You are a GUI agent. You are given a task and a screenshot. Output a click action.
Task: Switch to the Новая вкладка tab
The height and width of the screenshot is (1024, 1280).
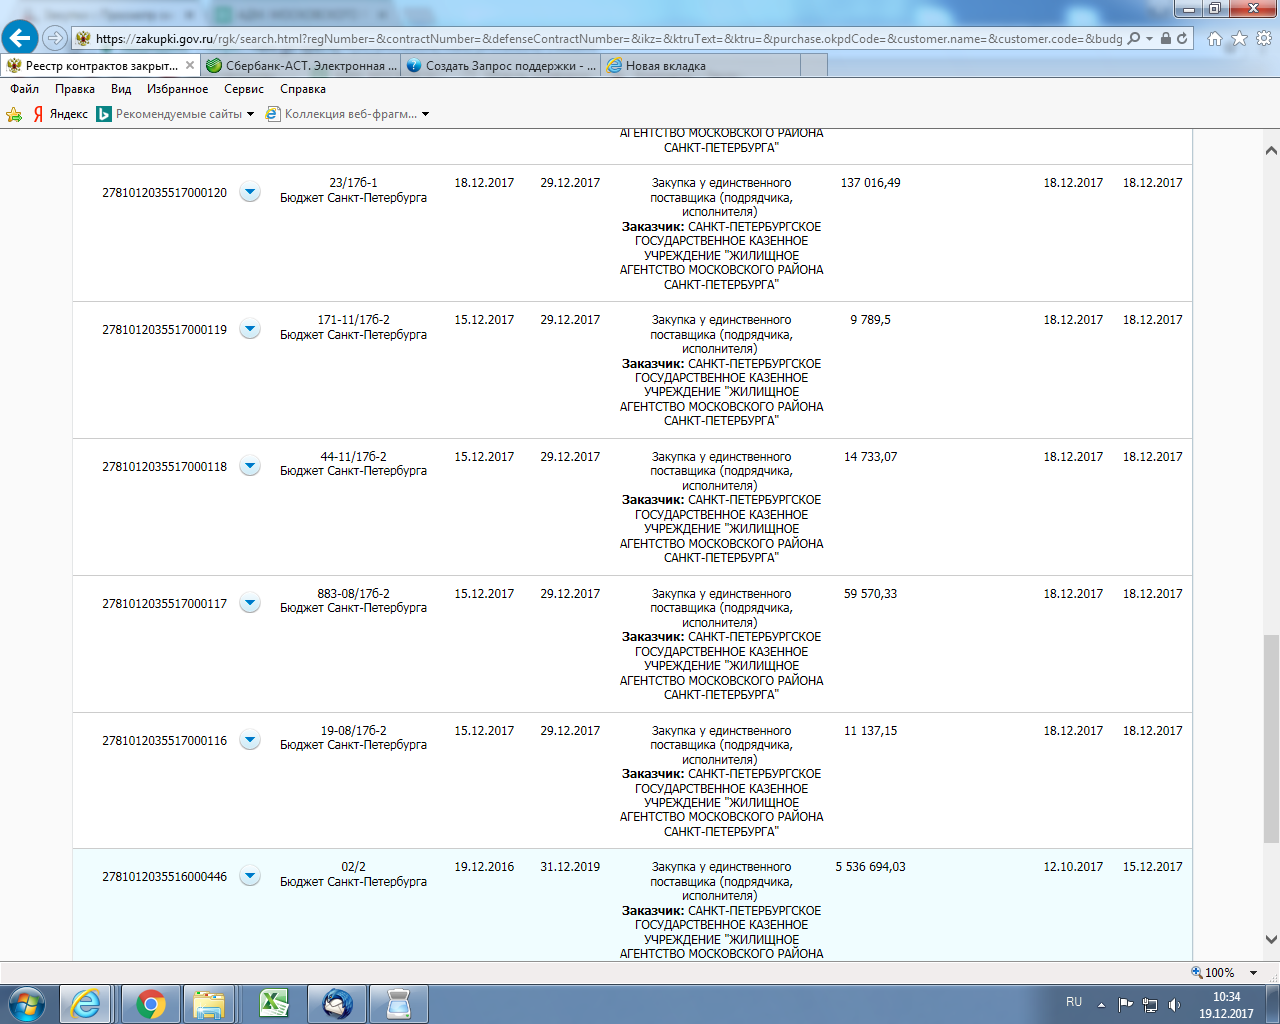(701, 65)
